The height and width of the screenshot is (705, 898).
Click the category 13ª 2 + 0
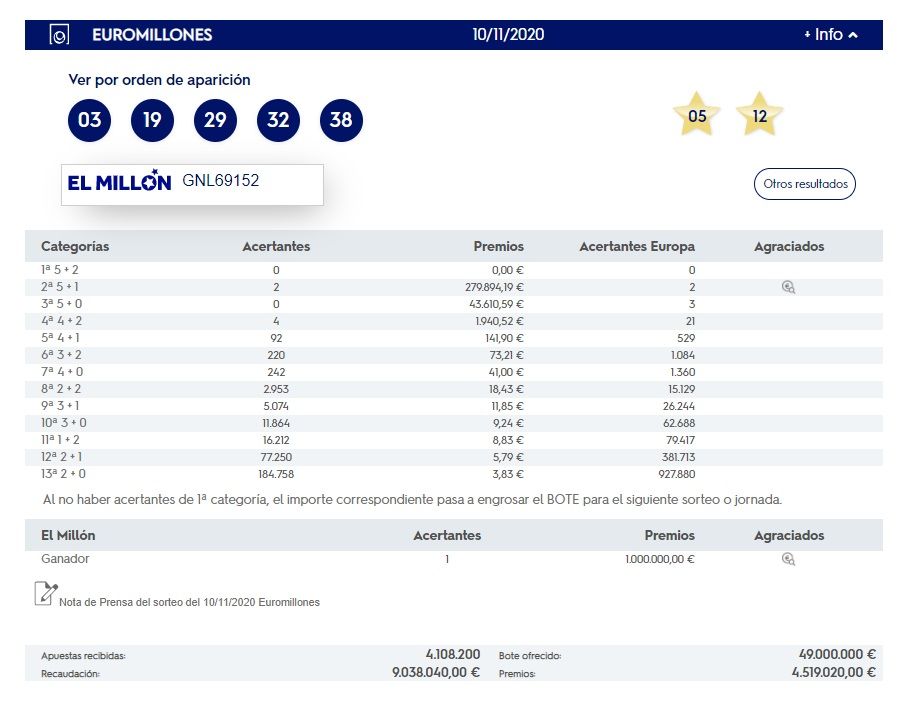click(64, 474)
